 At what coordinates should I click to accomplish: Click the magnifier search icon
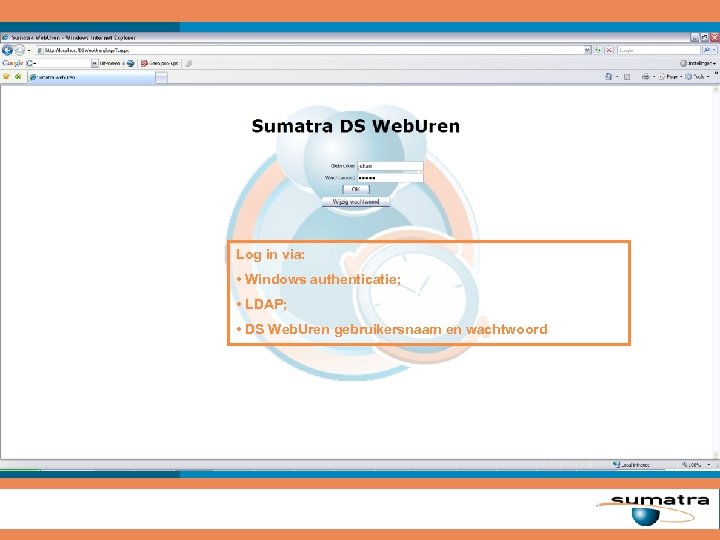(707, 50)
